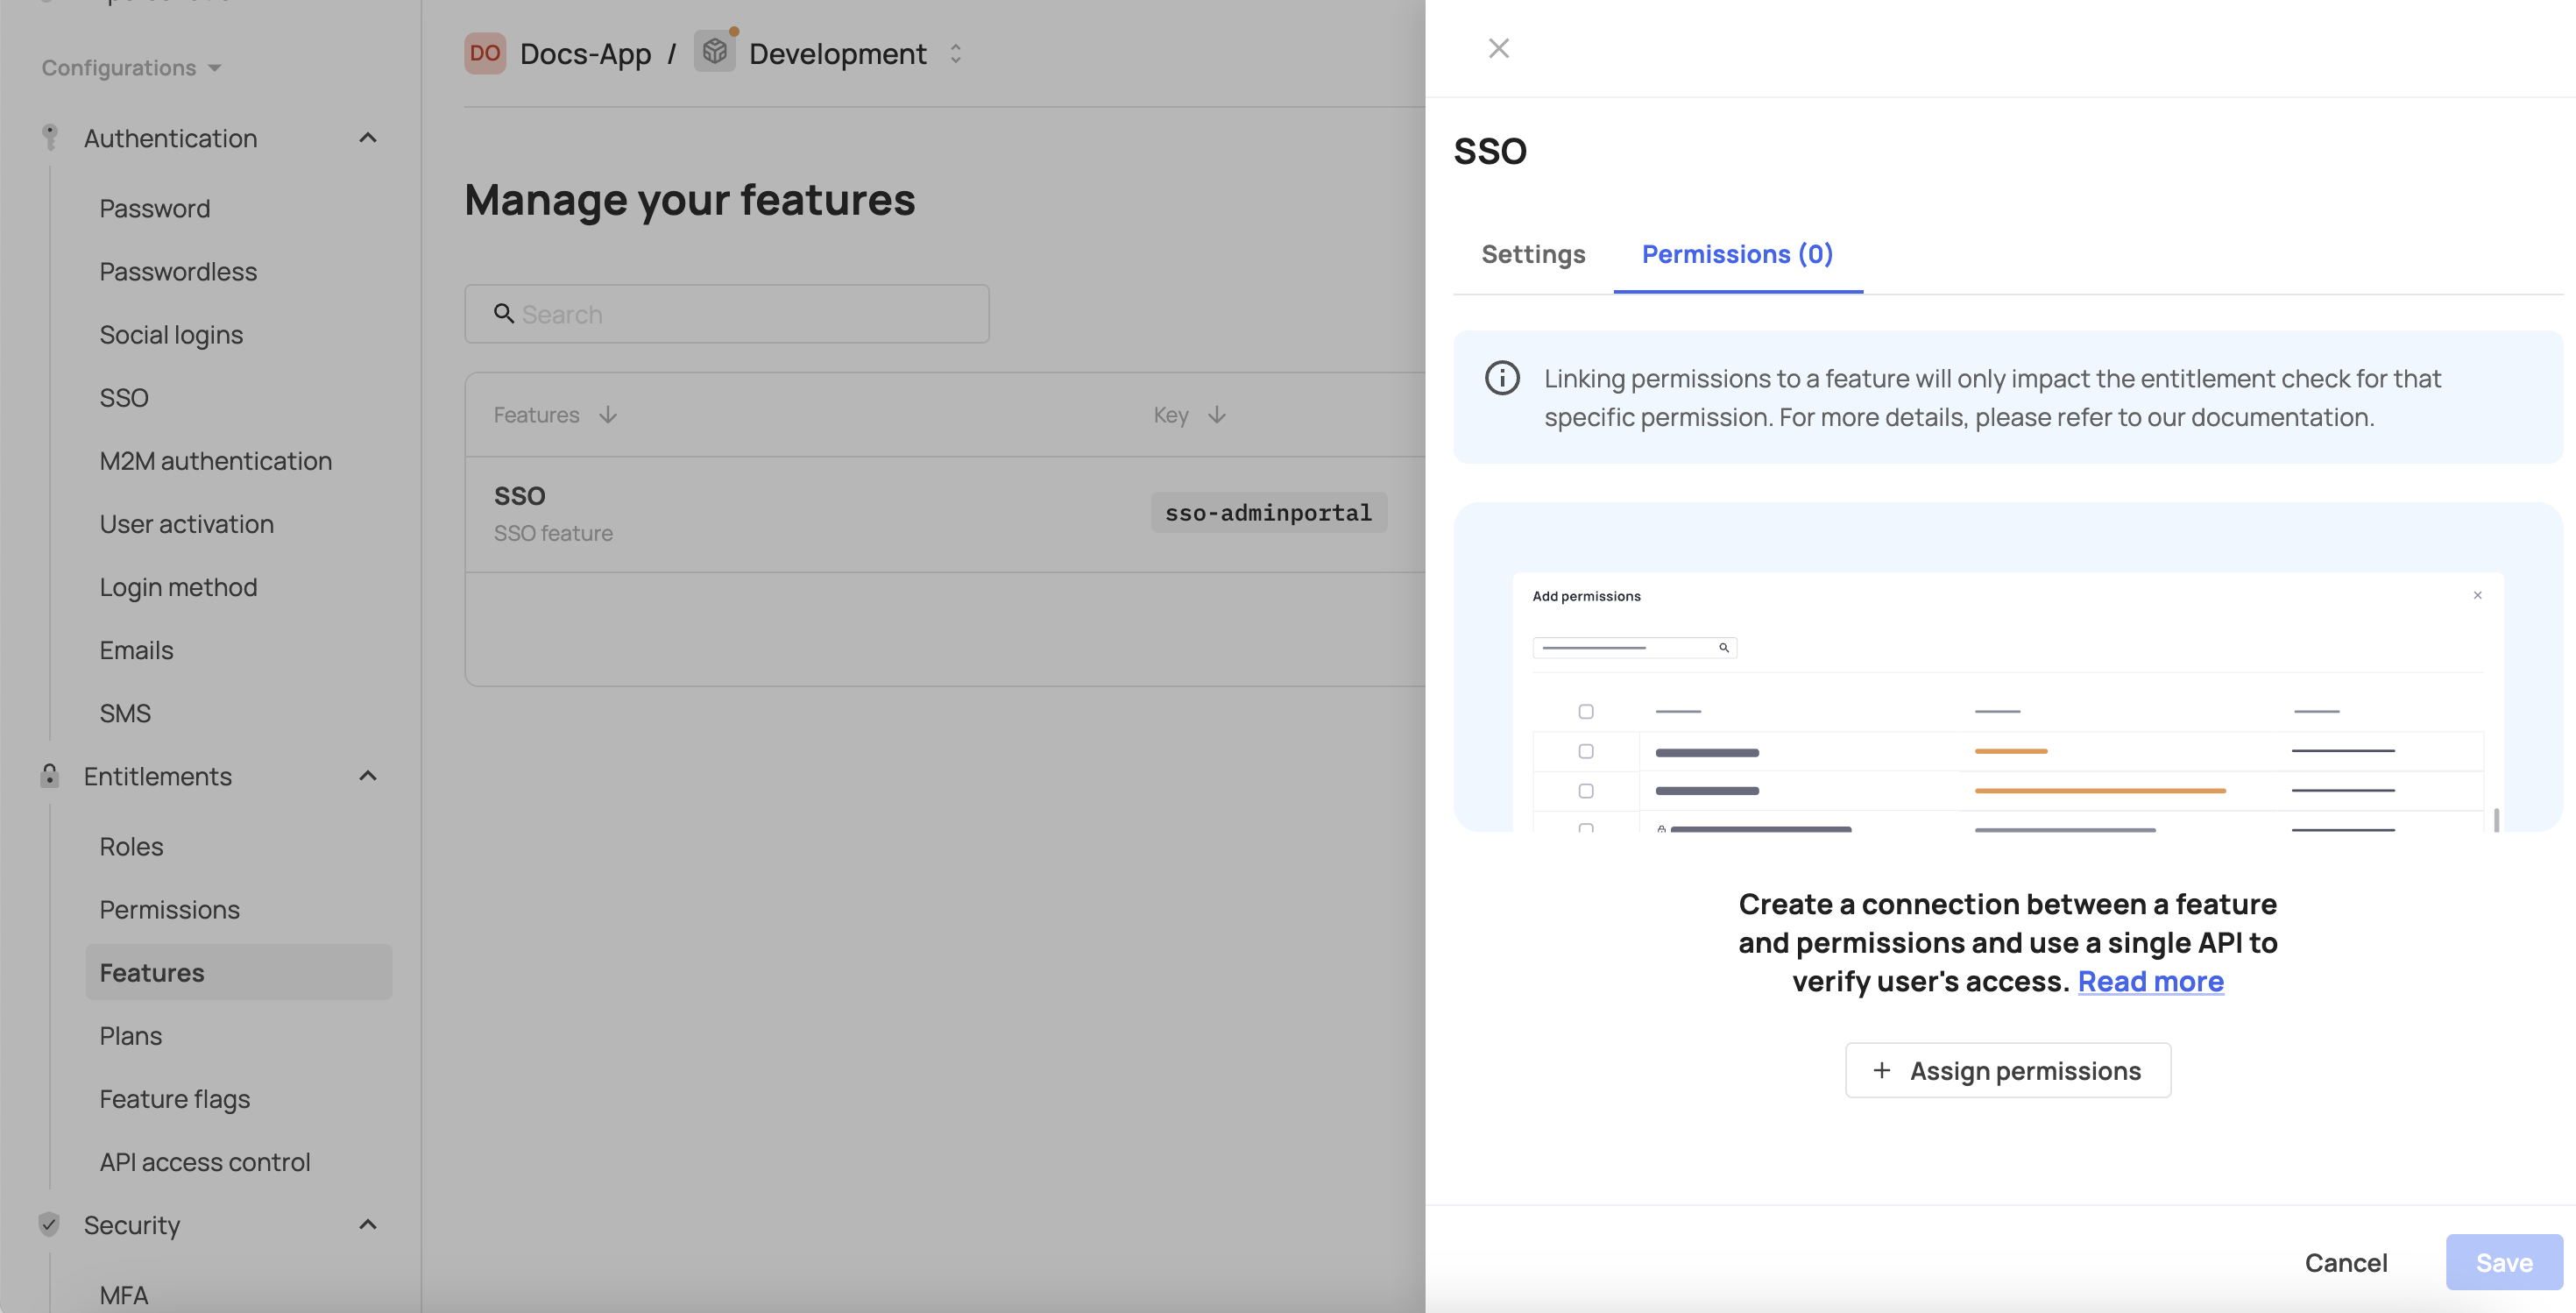The width and height of the screenshot is (2576, 1313).
Task: Click the lock icon beside Entitlements
Action: click(49, 776)
